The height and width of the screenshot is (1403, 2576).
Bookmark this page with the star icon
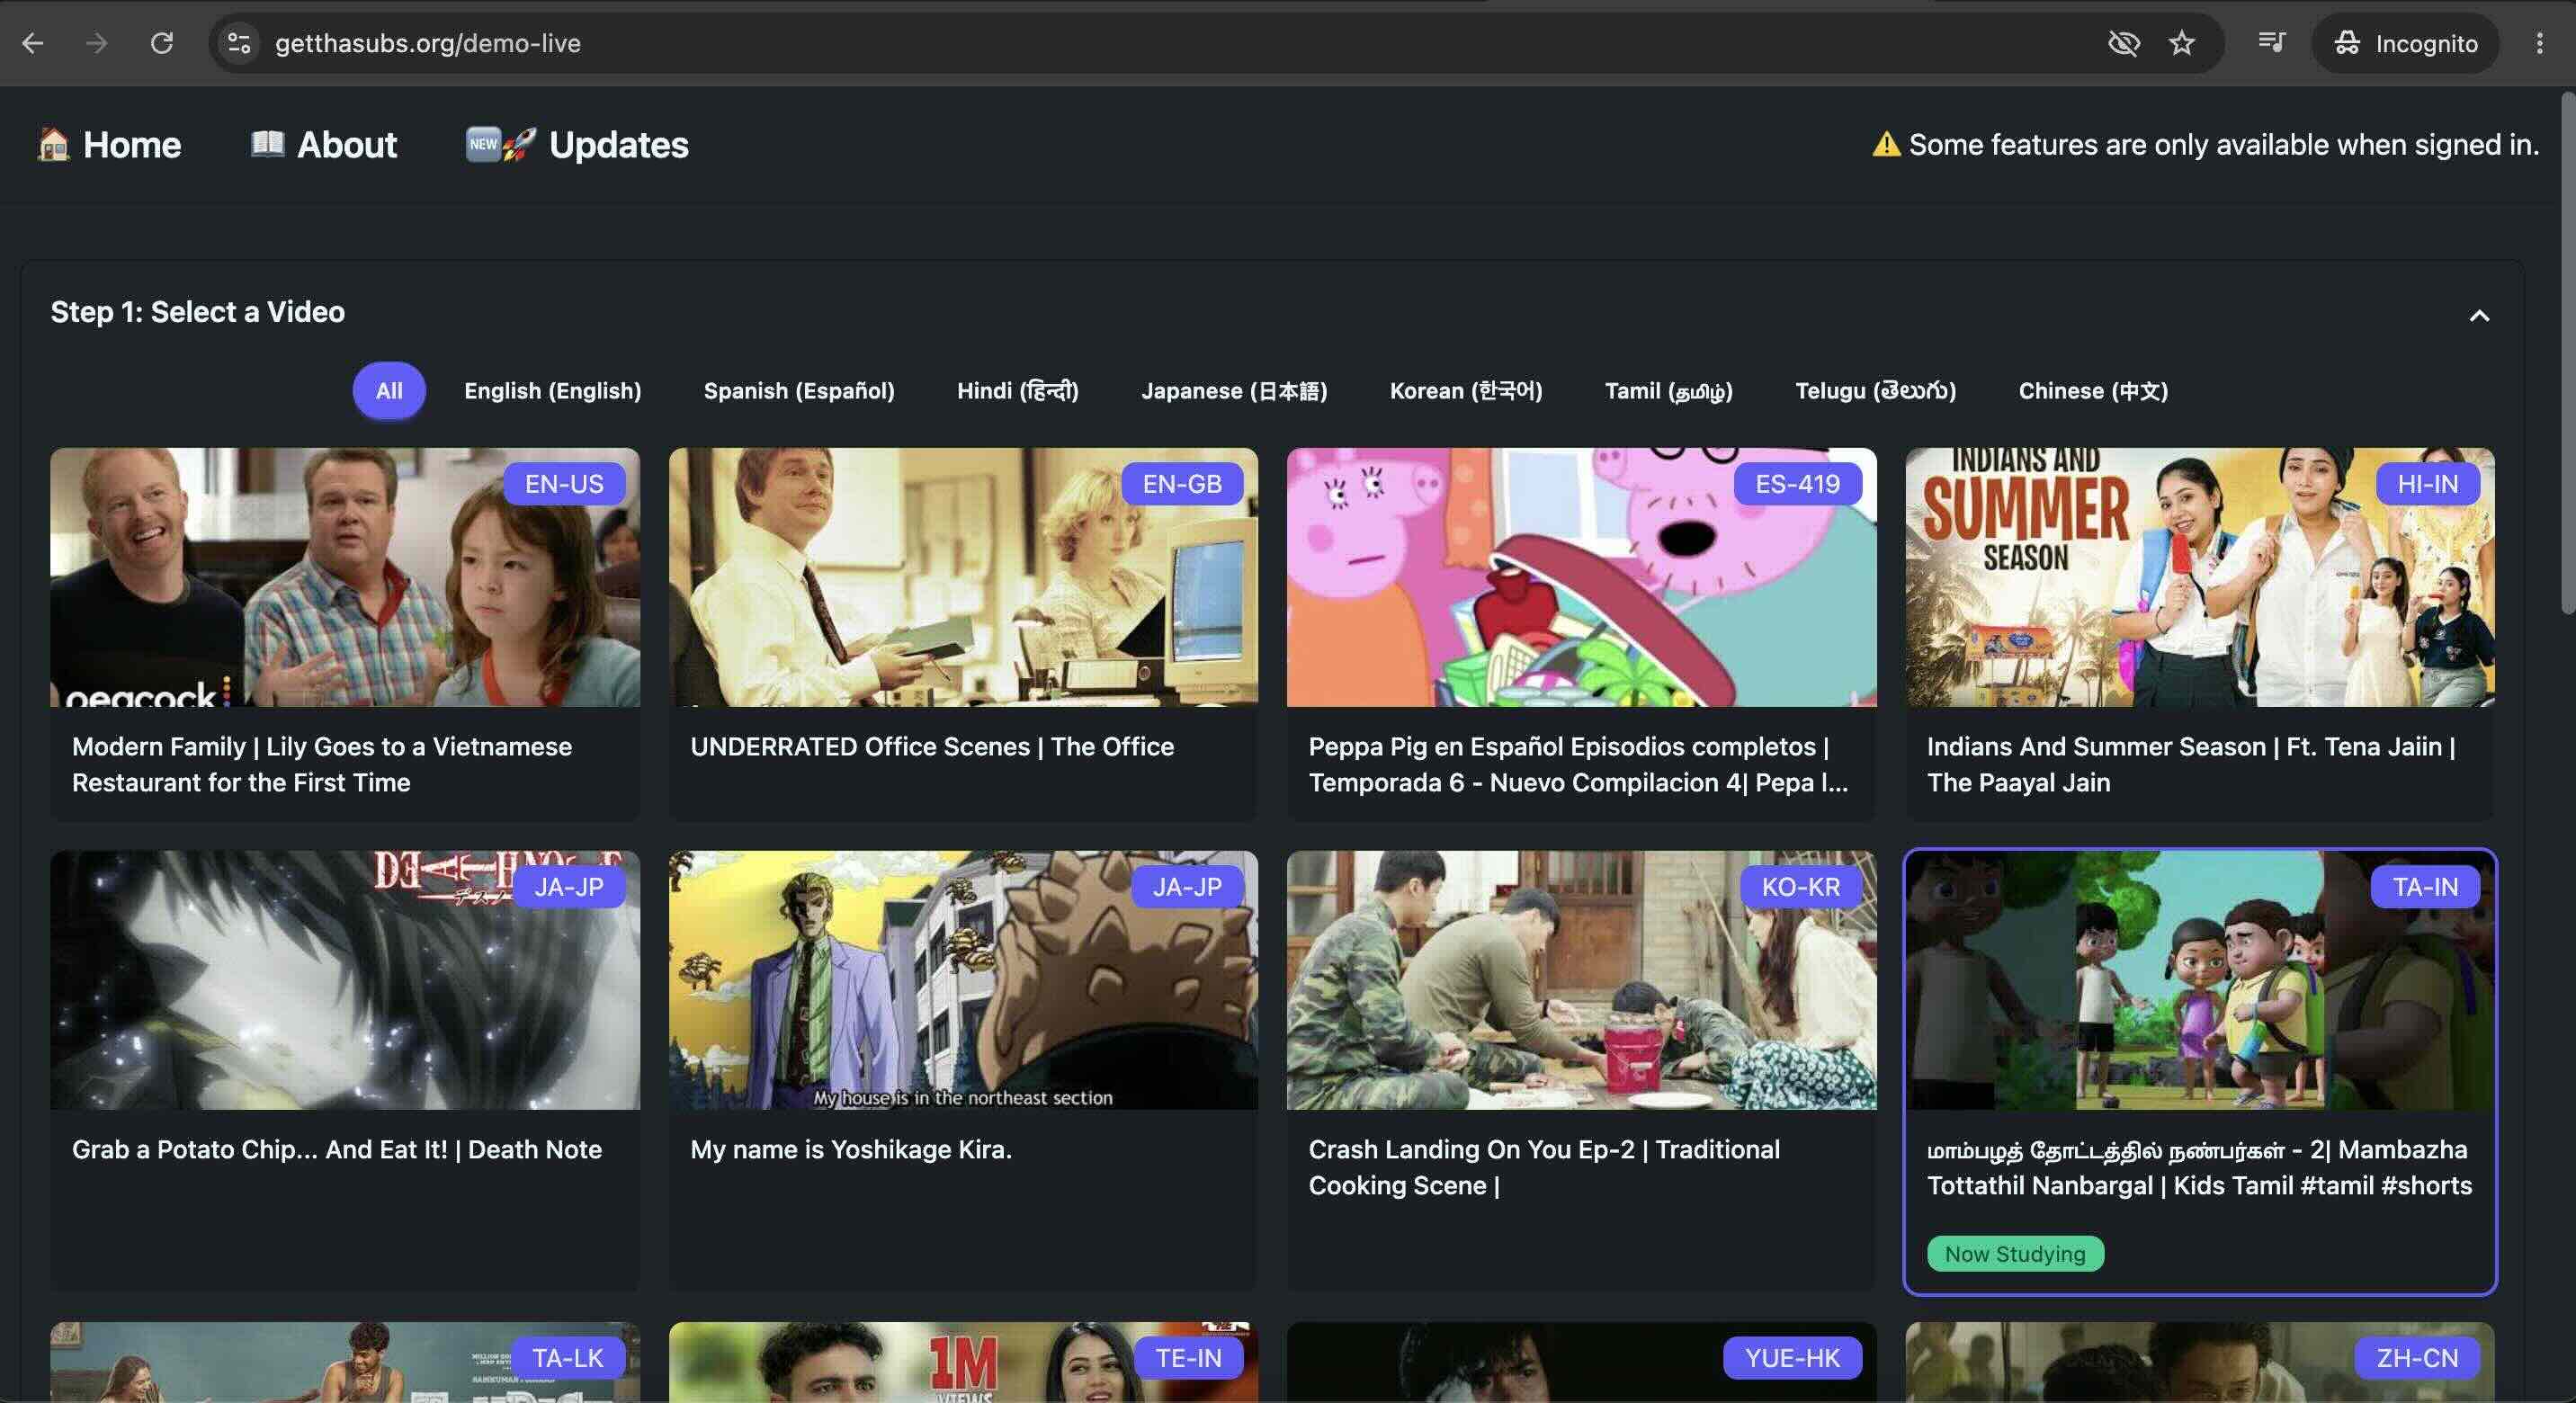tap(2181, 43)
